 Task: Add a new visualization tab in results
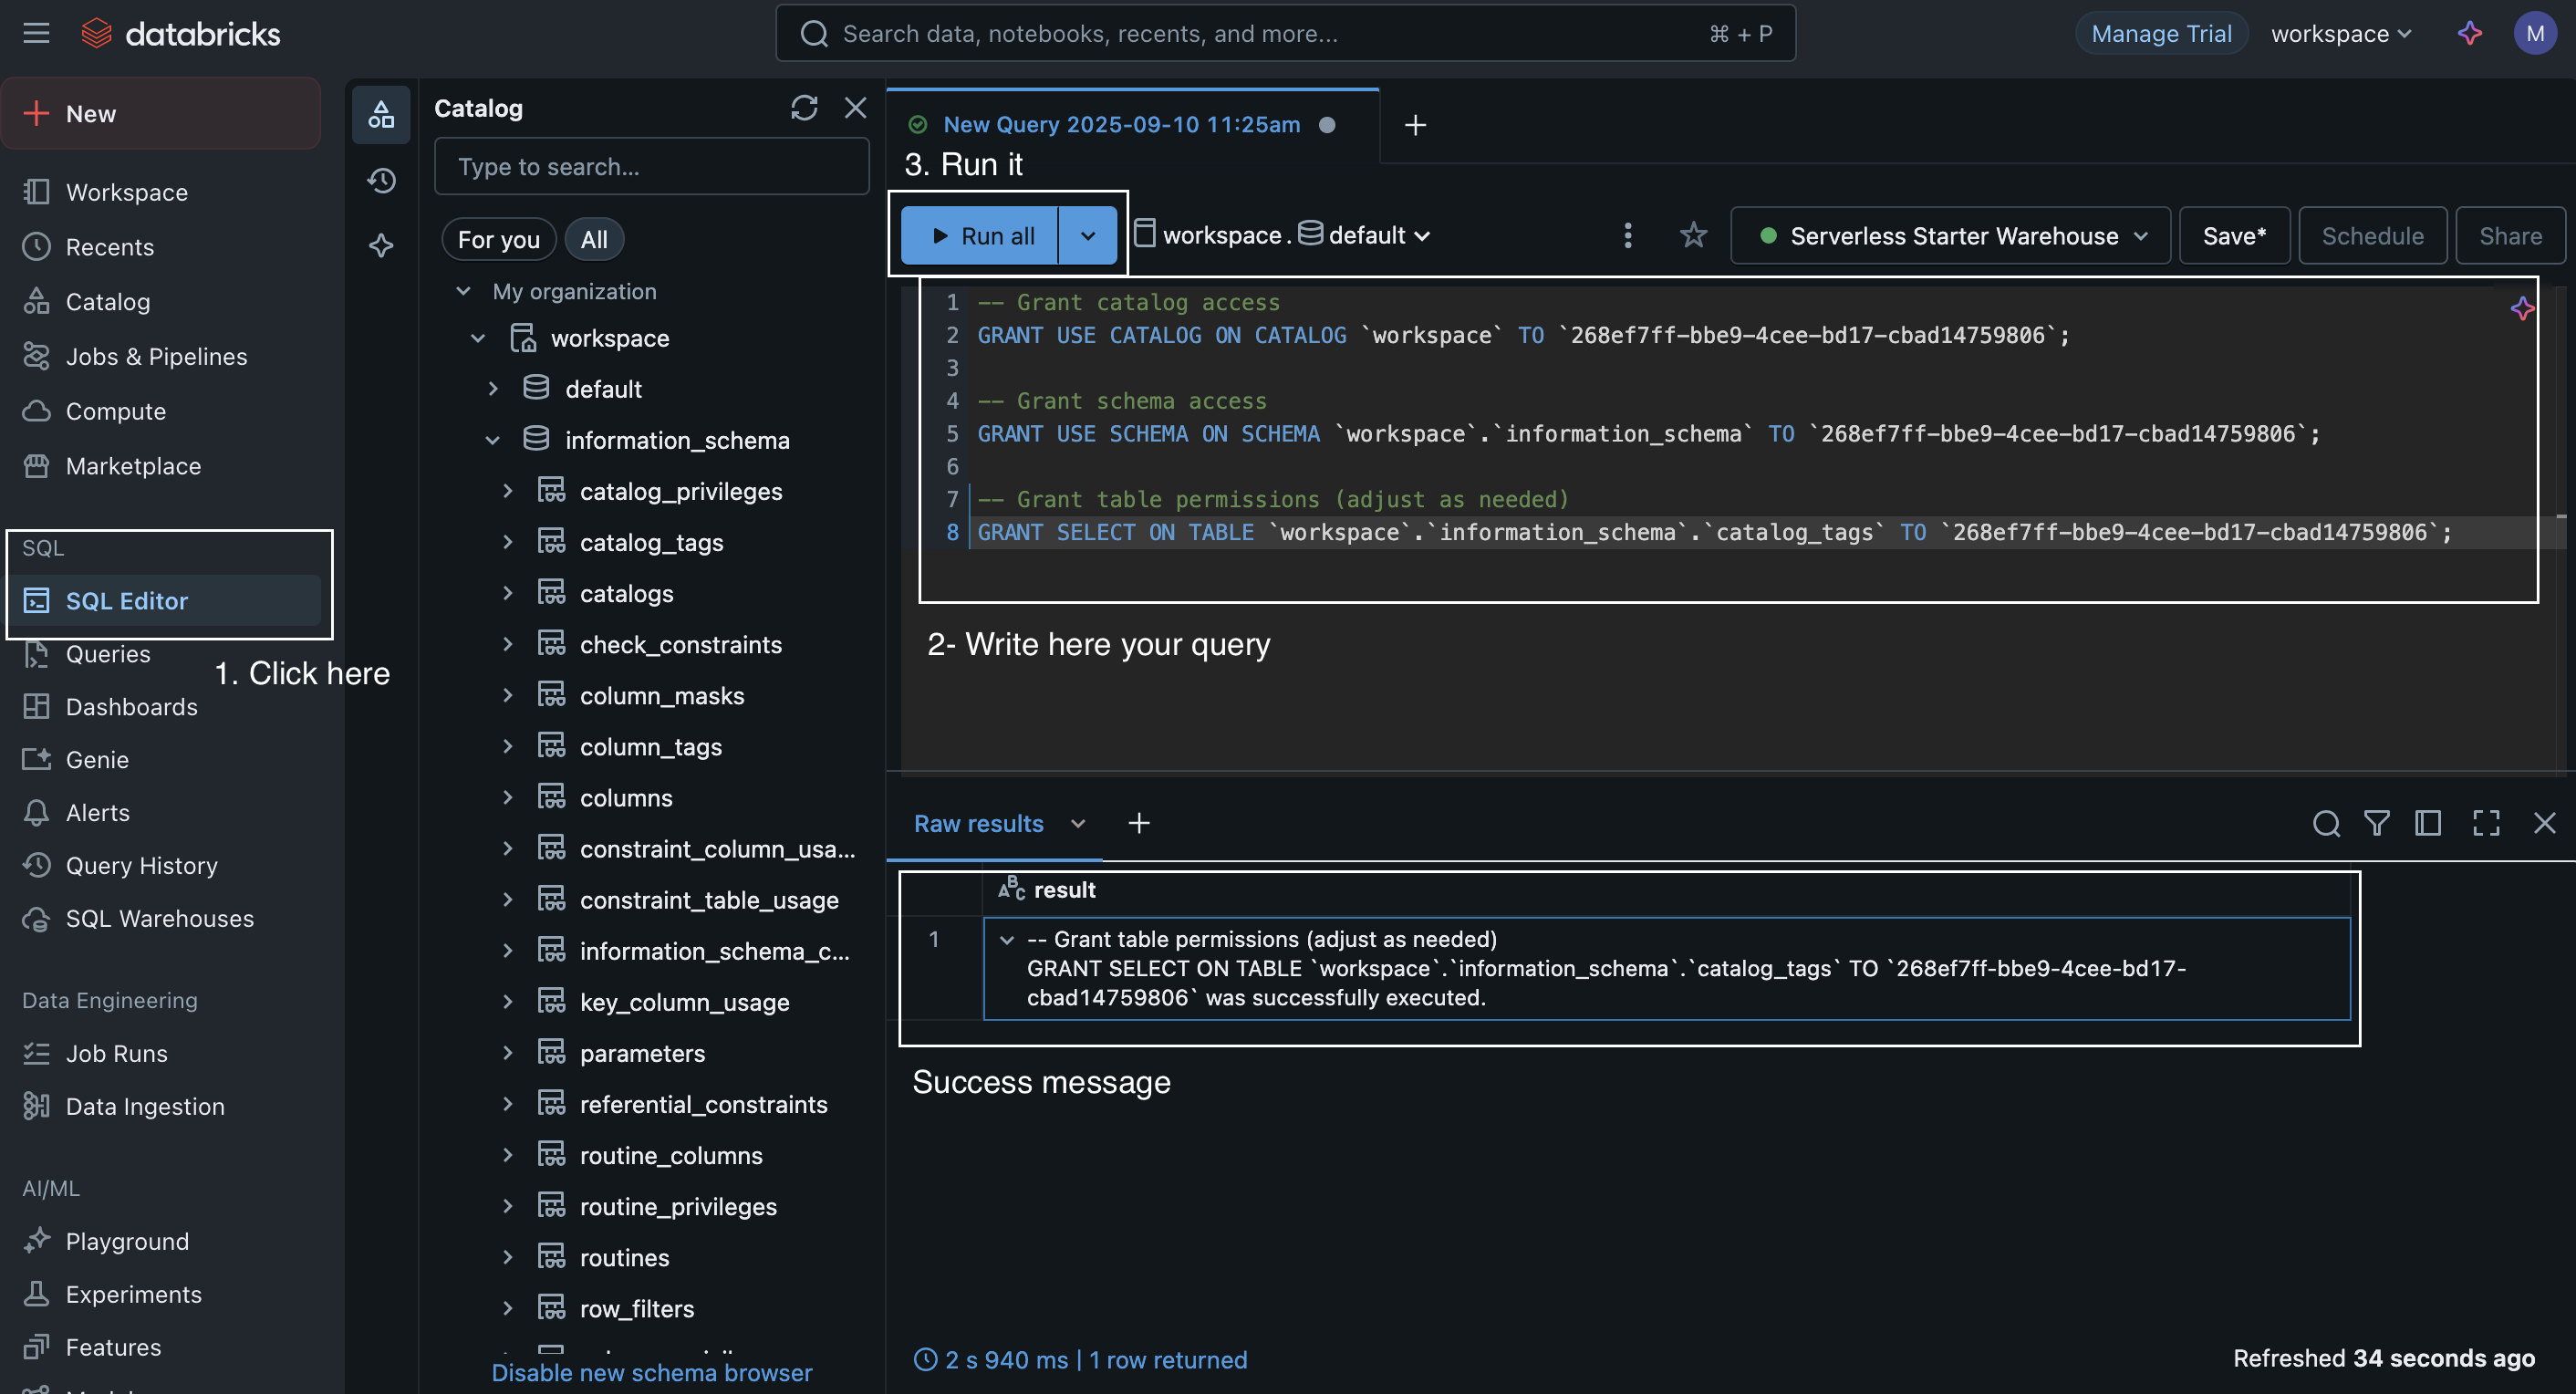point(1138,823)
